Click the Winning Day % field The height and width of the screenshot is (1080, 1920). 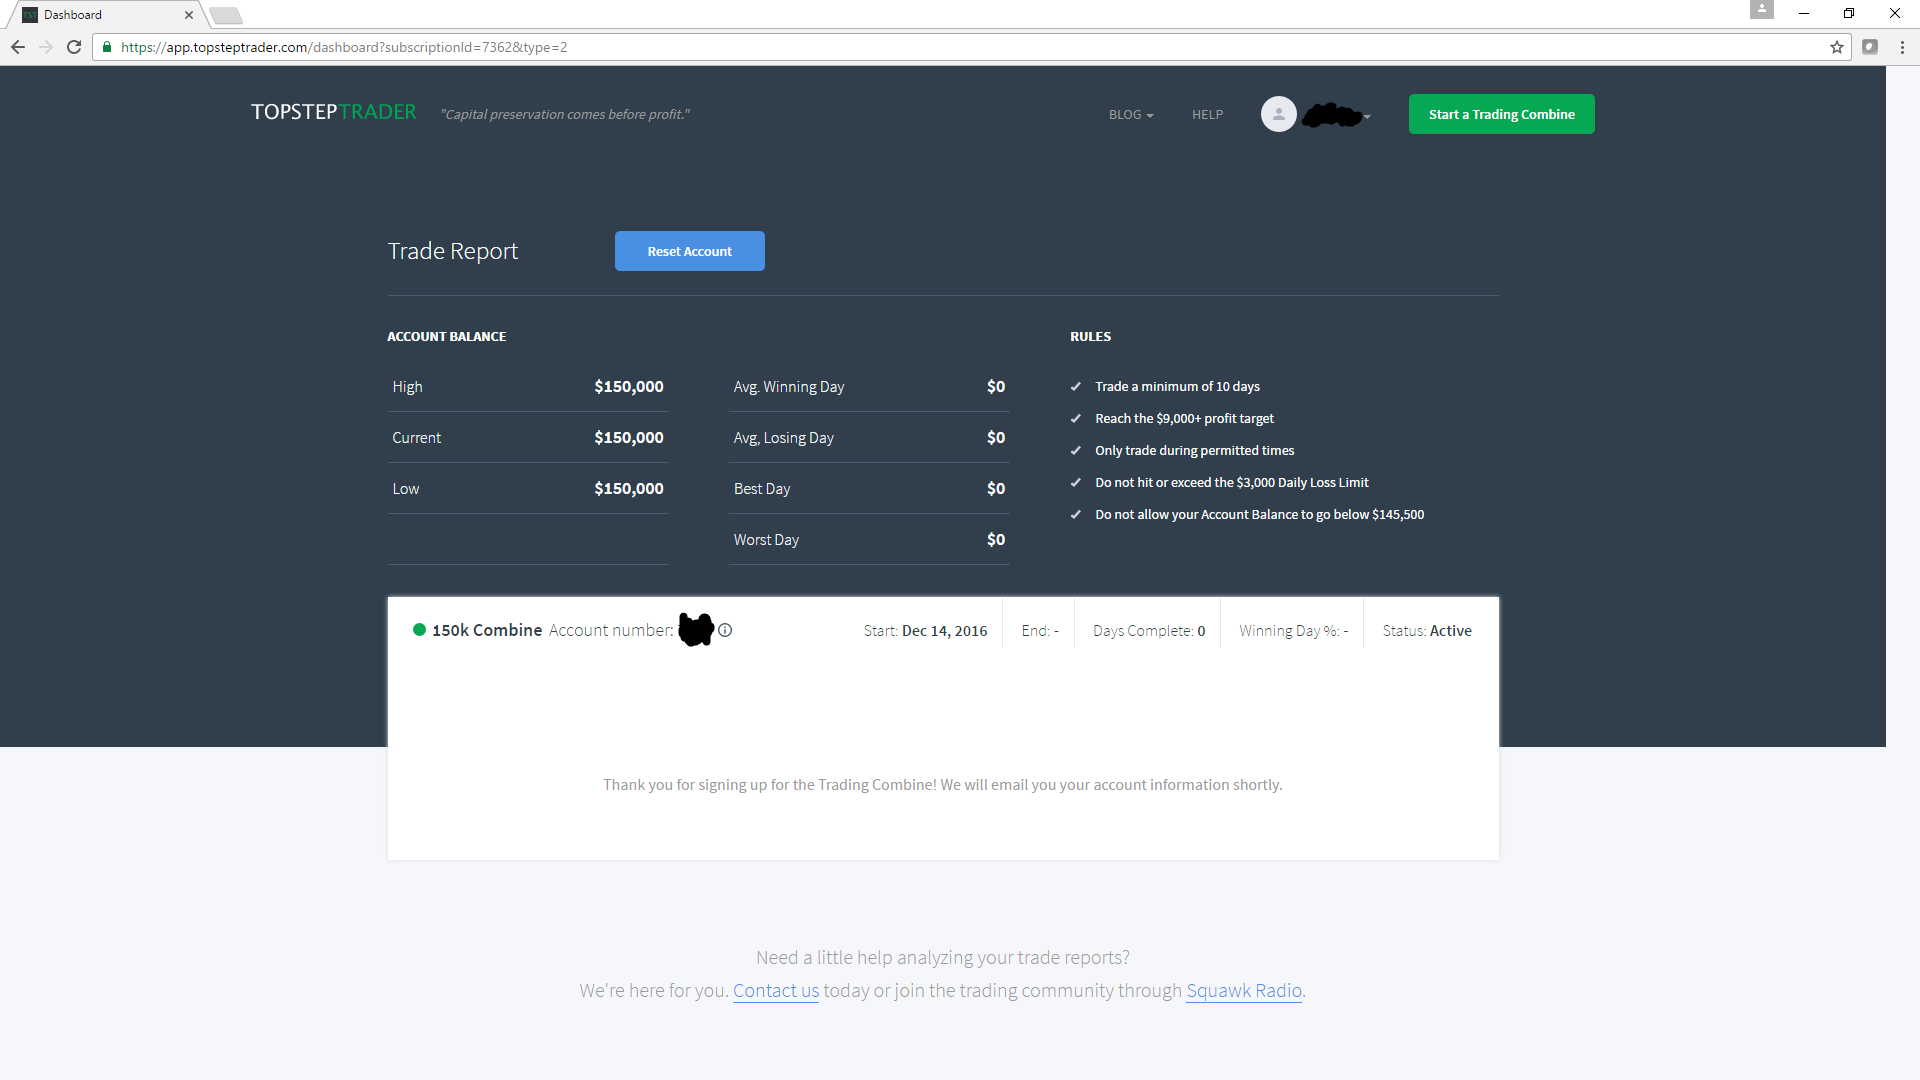(x=1294, y=631)
